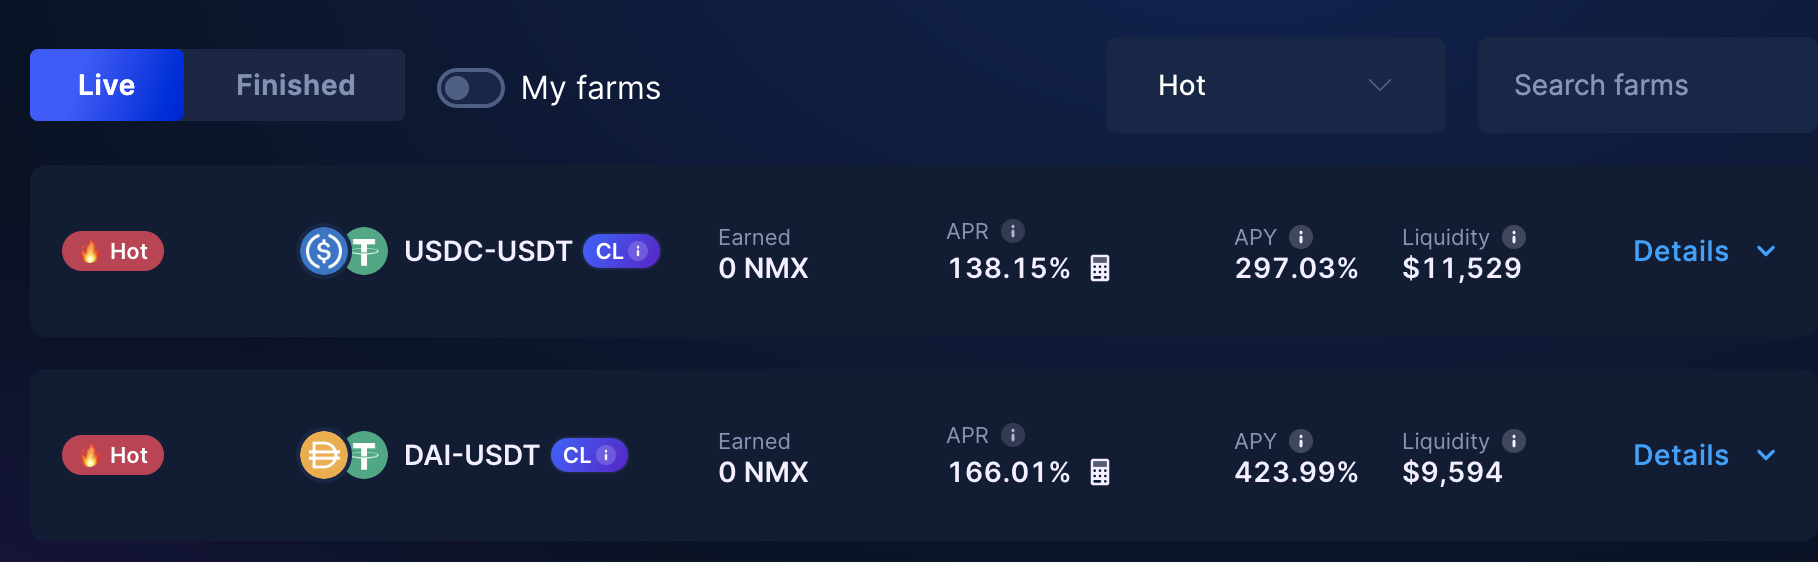Click the USDC-USDT pair name
The image size is (1818, 562).
point(488,251)
